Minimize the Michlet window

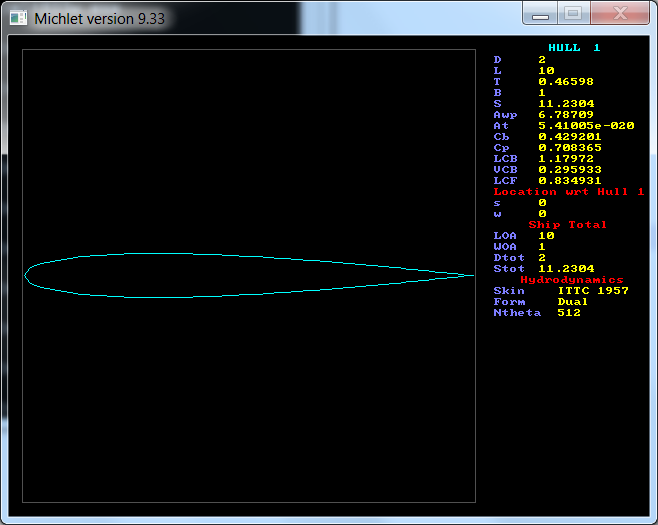pos(540,14)
